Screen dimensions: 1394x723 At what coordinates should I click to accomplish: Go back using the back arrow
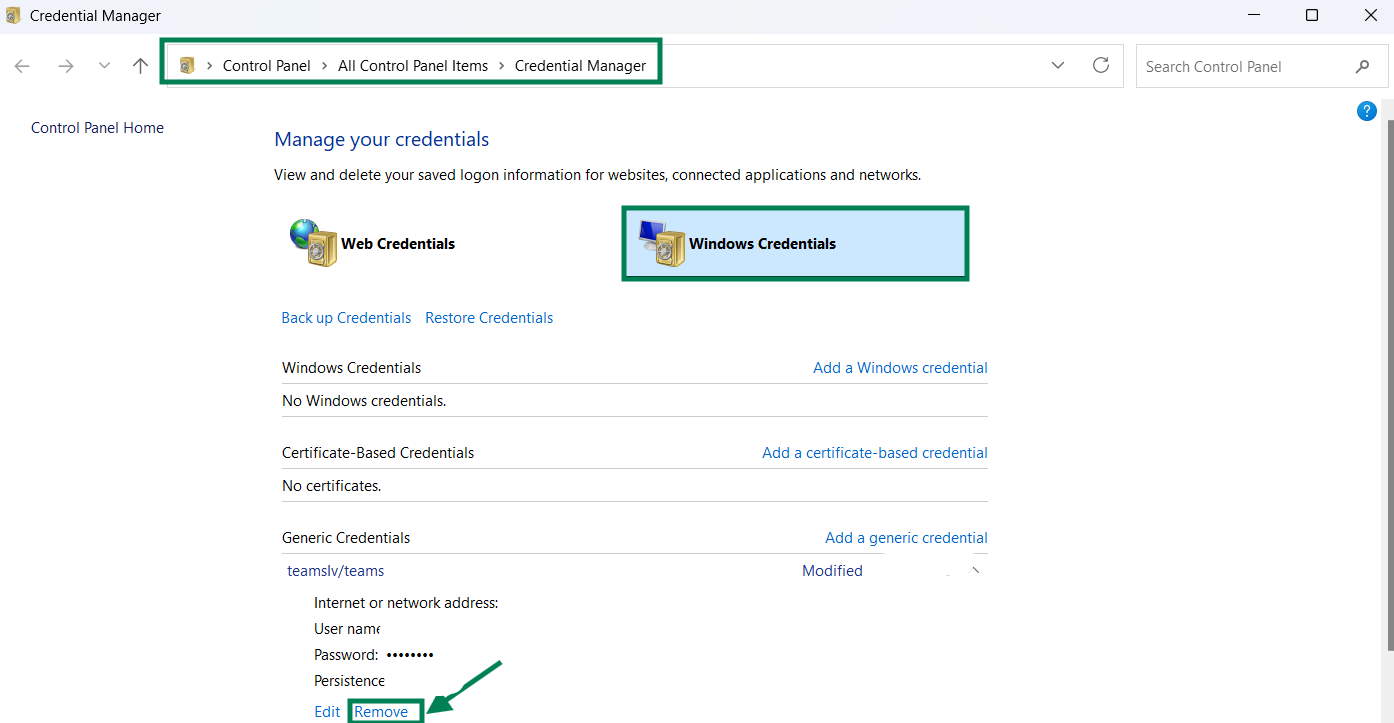click(22, 66)
